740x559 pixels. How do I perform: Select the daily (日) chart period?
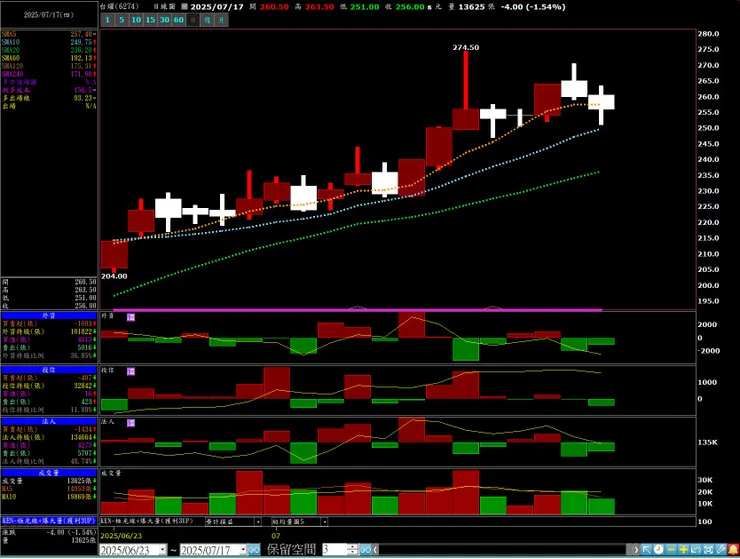193,20
